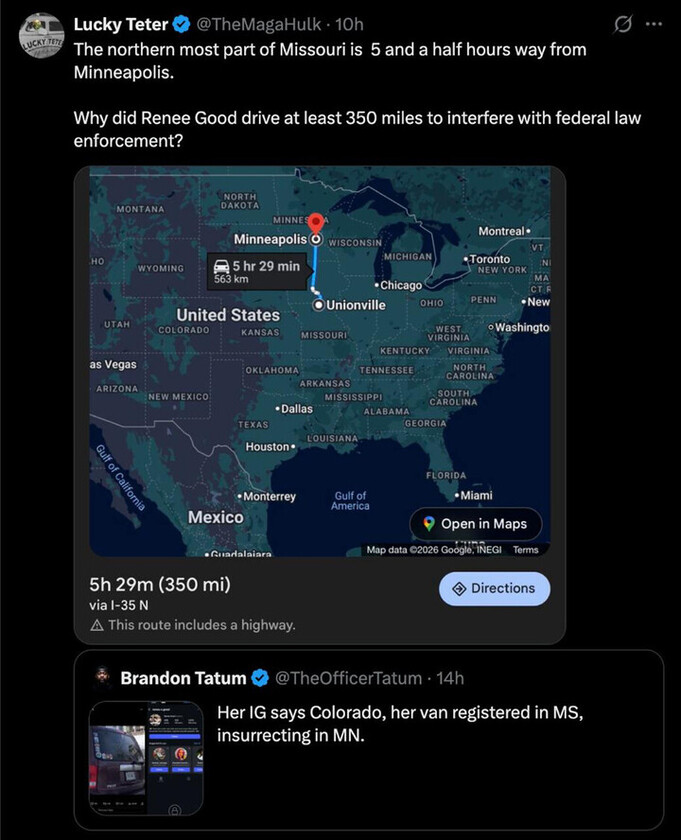681x840 pixels.
Task: Click the highway warning triangle icon
Action: (x=97, y=625)
